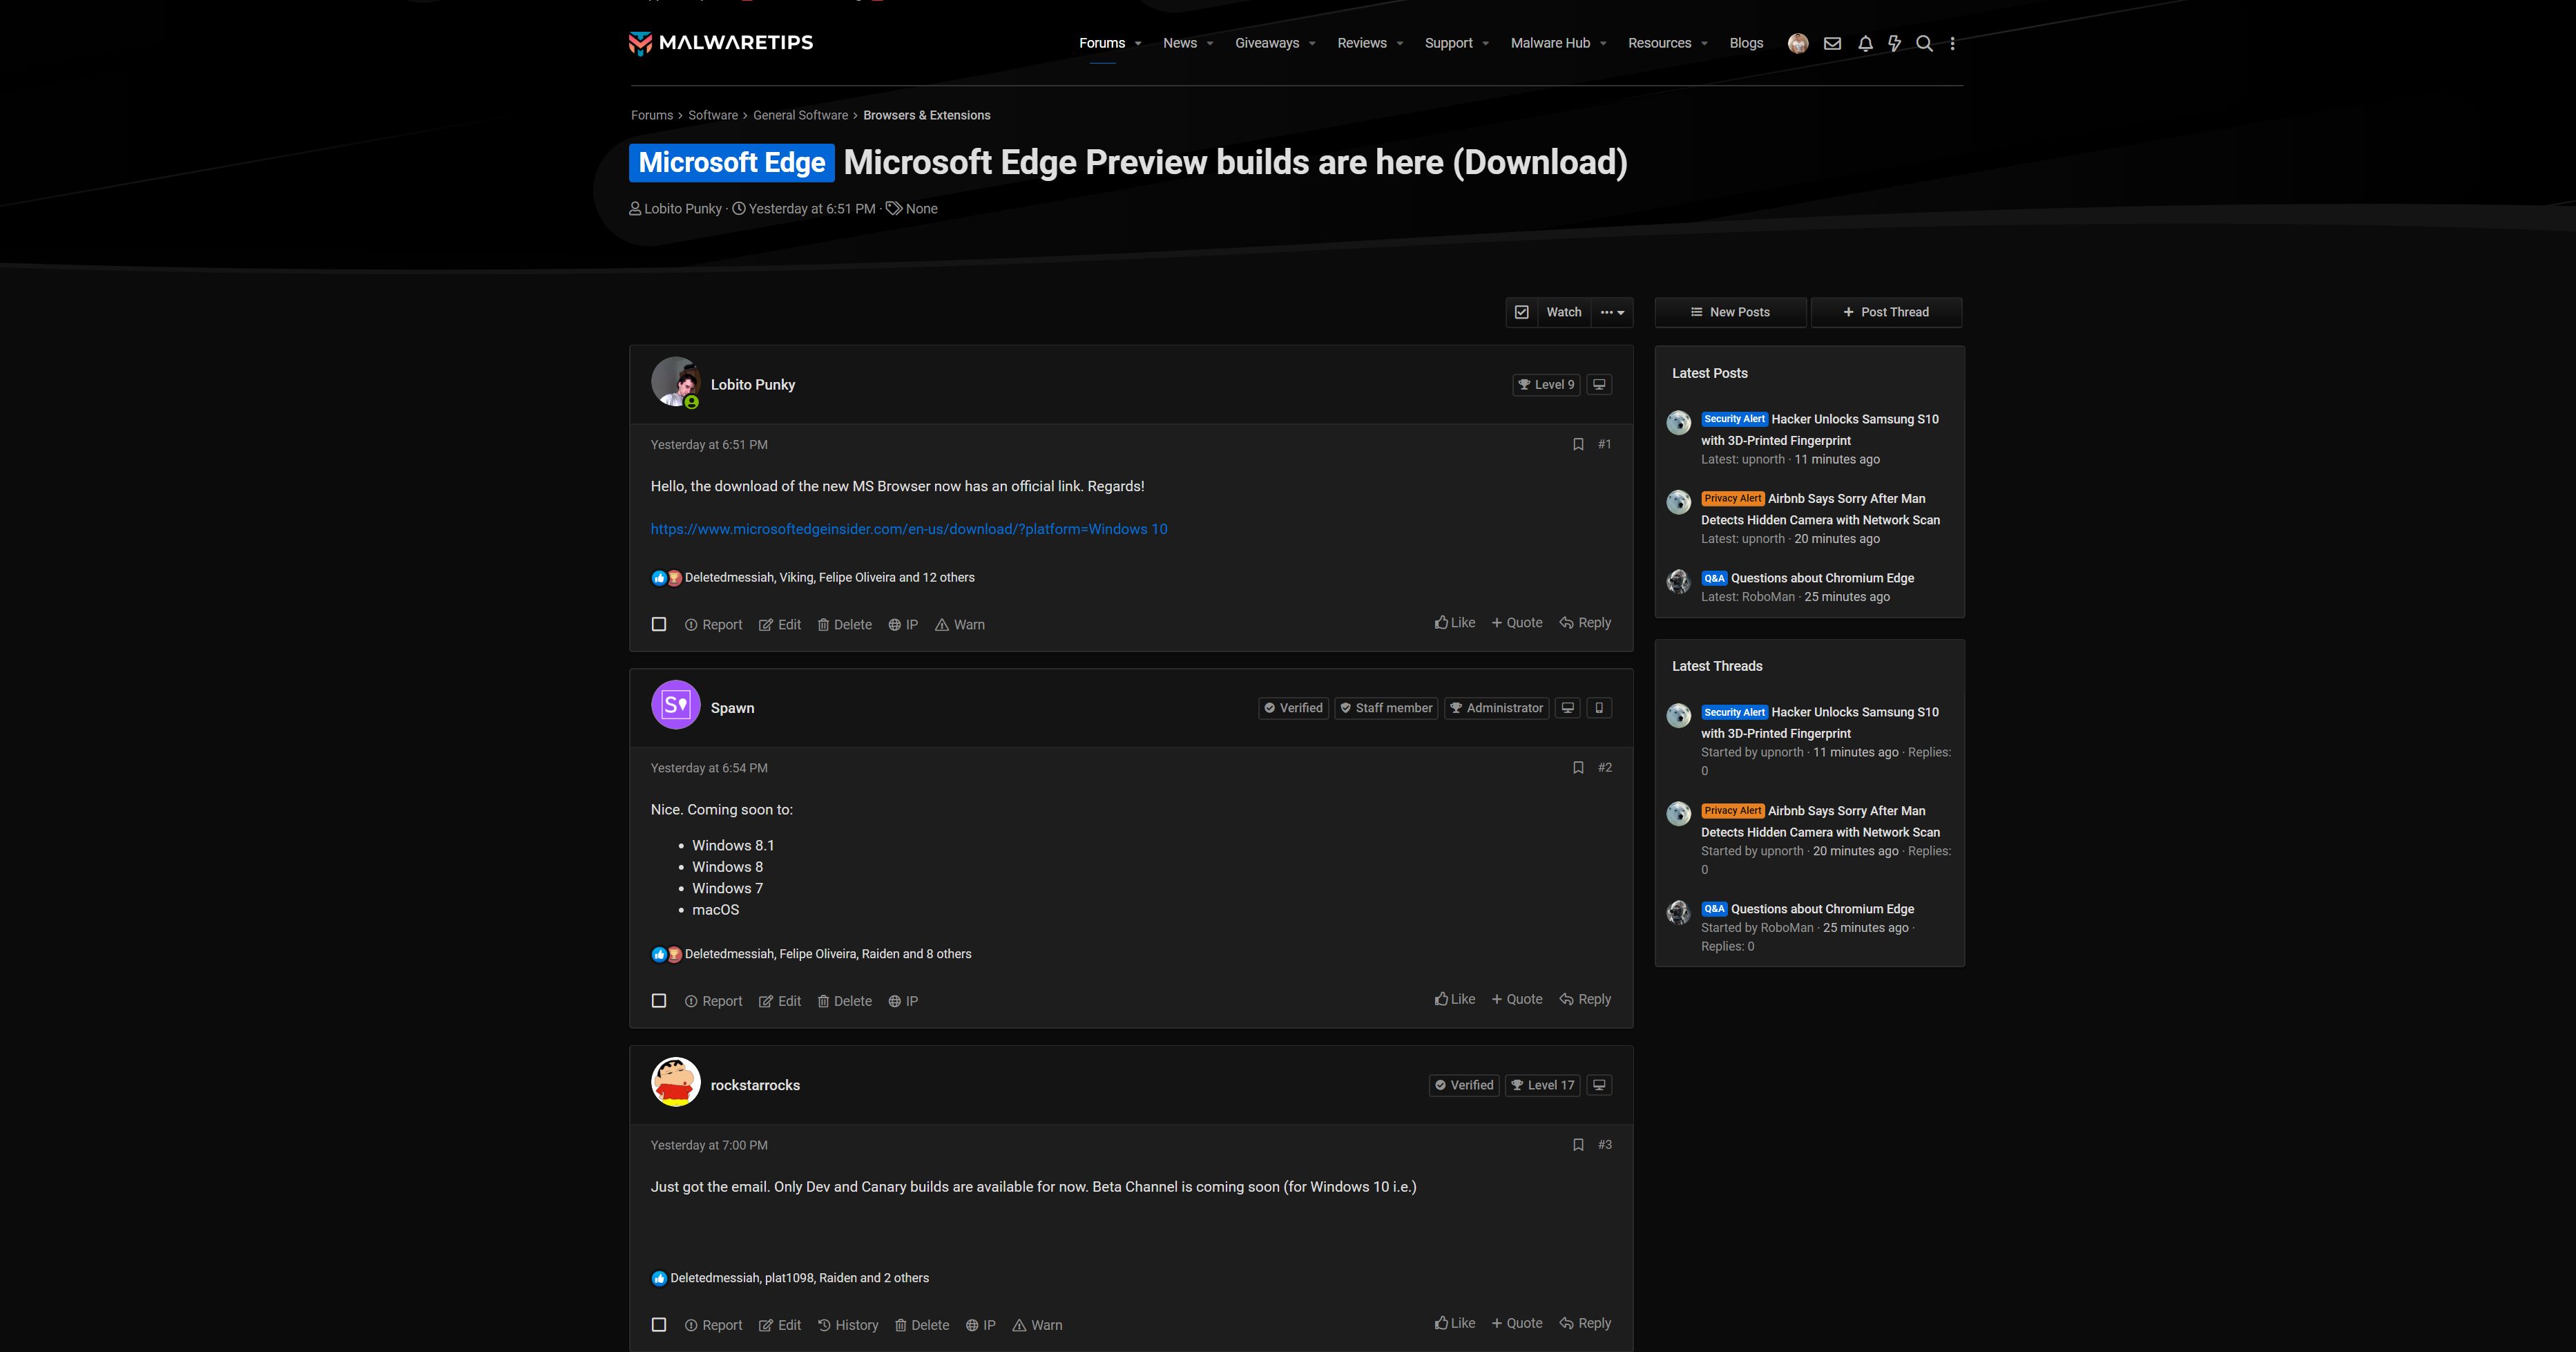This screenshot has width=2576, height=1352.
Task: Open vertical three-dot menu in header
Action: (1952, 43)
